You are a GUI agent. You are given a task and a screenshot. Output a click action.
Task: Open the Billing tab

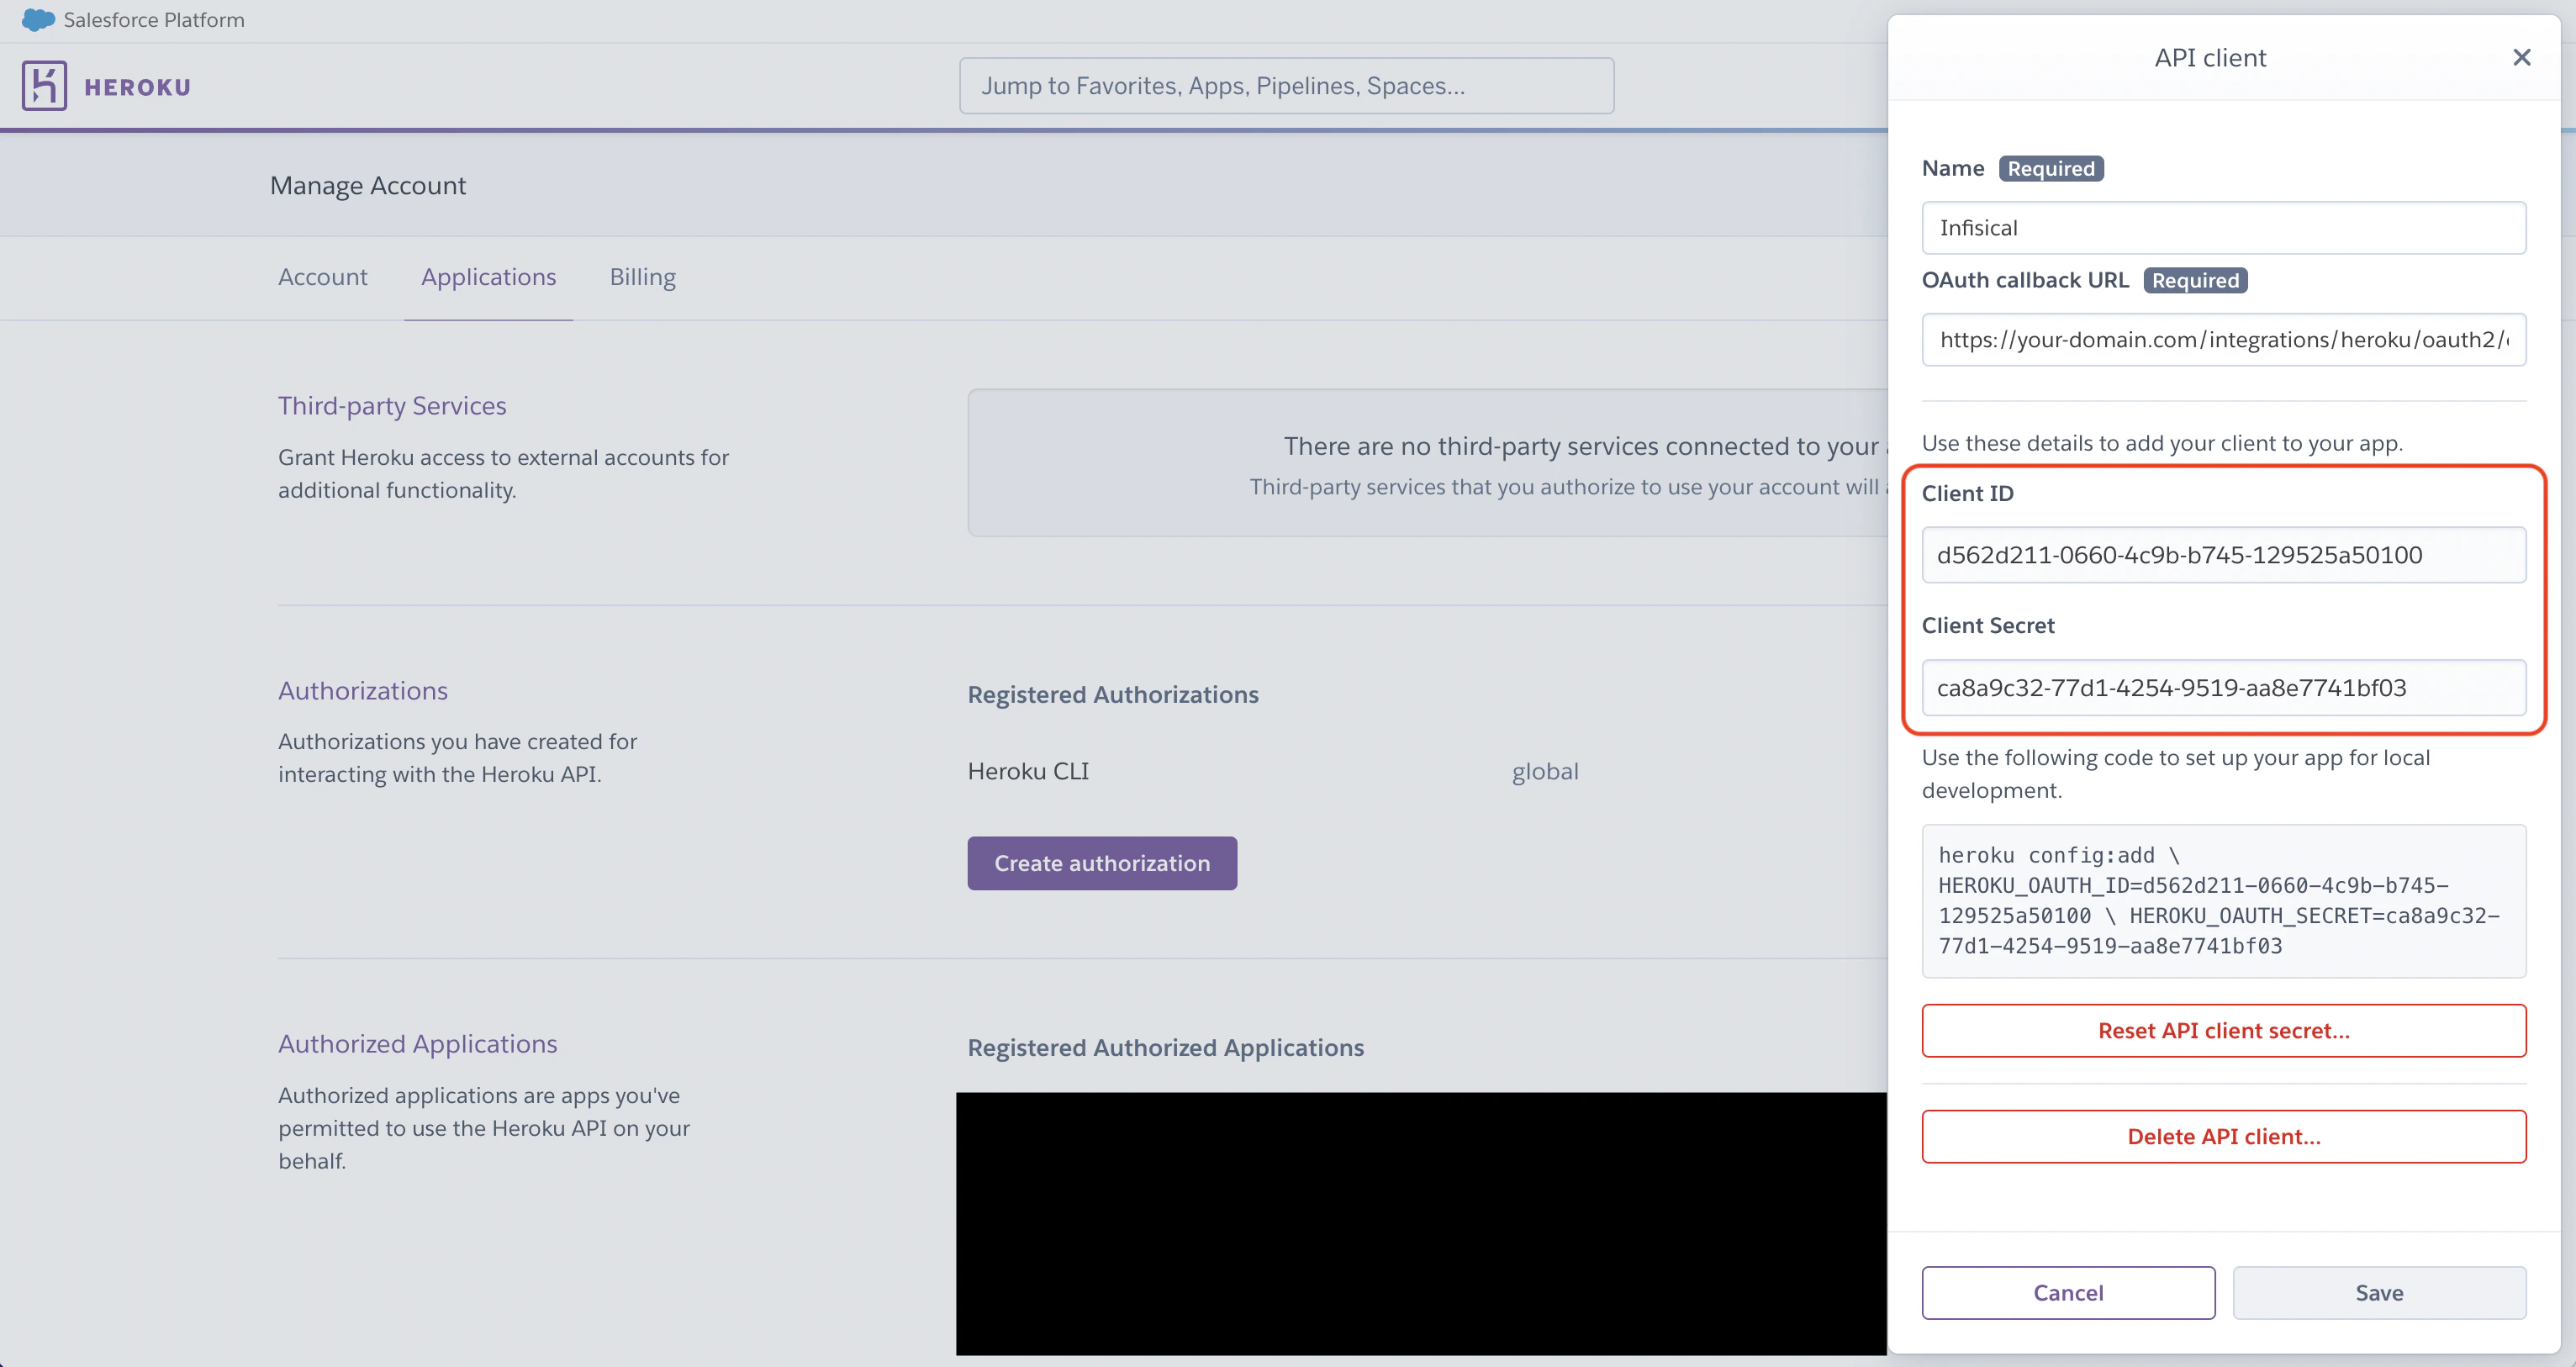click(643, 277)
